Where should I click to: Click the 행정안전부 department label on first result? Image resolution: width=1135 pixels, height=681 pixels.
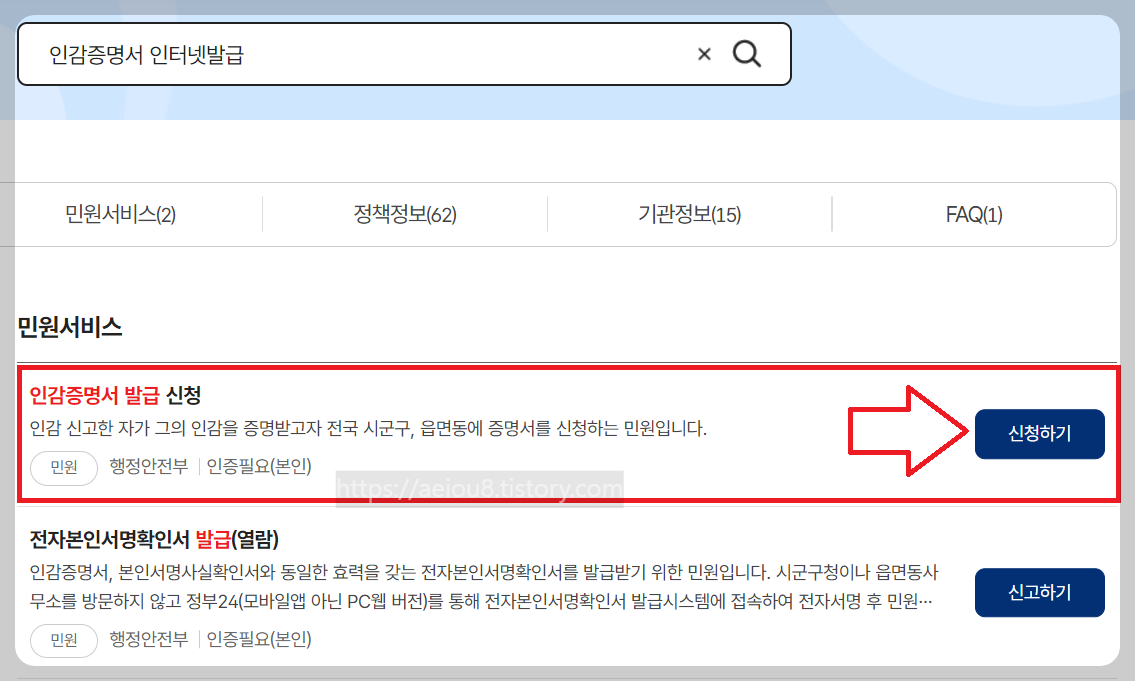pyautogui.click(x=148, y=467)
